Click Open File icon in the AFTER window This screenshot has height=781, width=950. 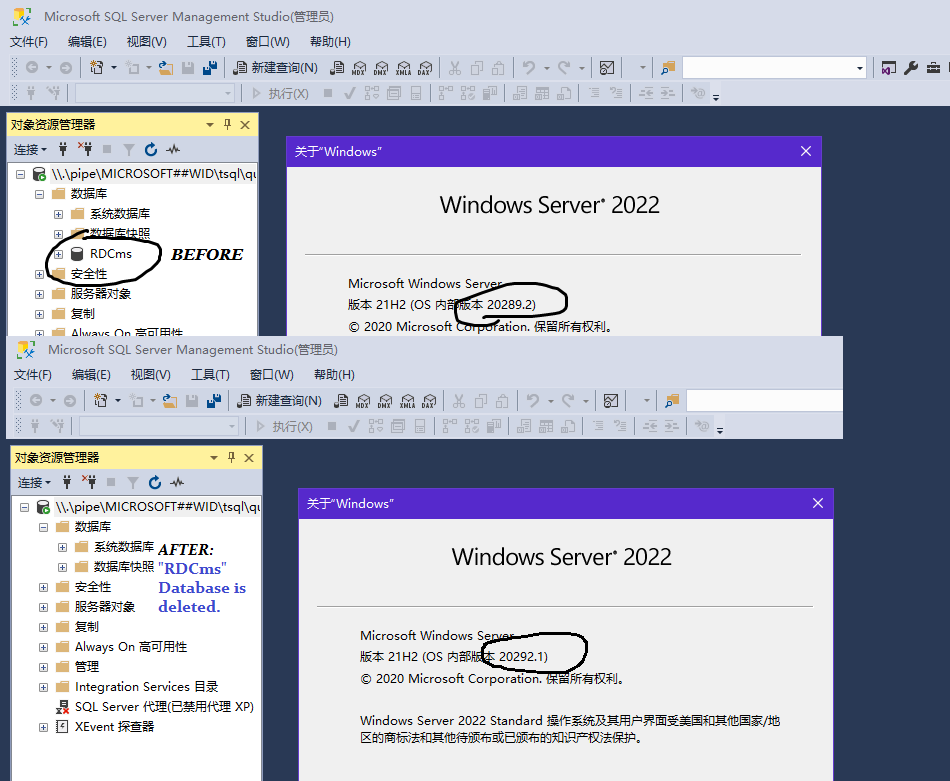coord(170,400)
